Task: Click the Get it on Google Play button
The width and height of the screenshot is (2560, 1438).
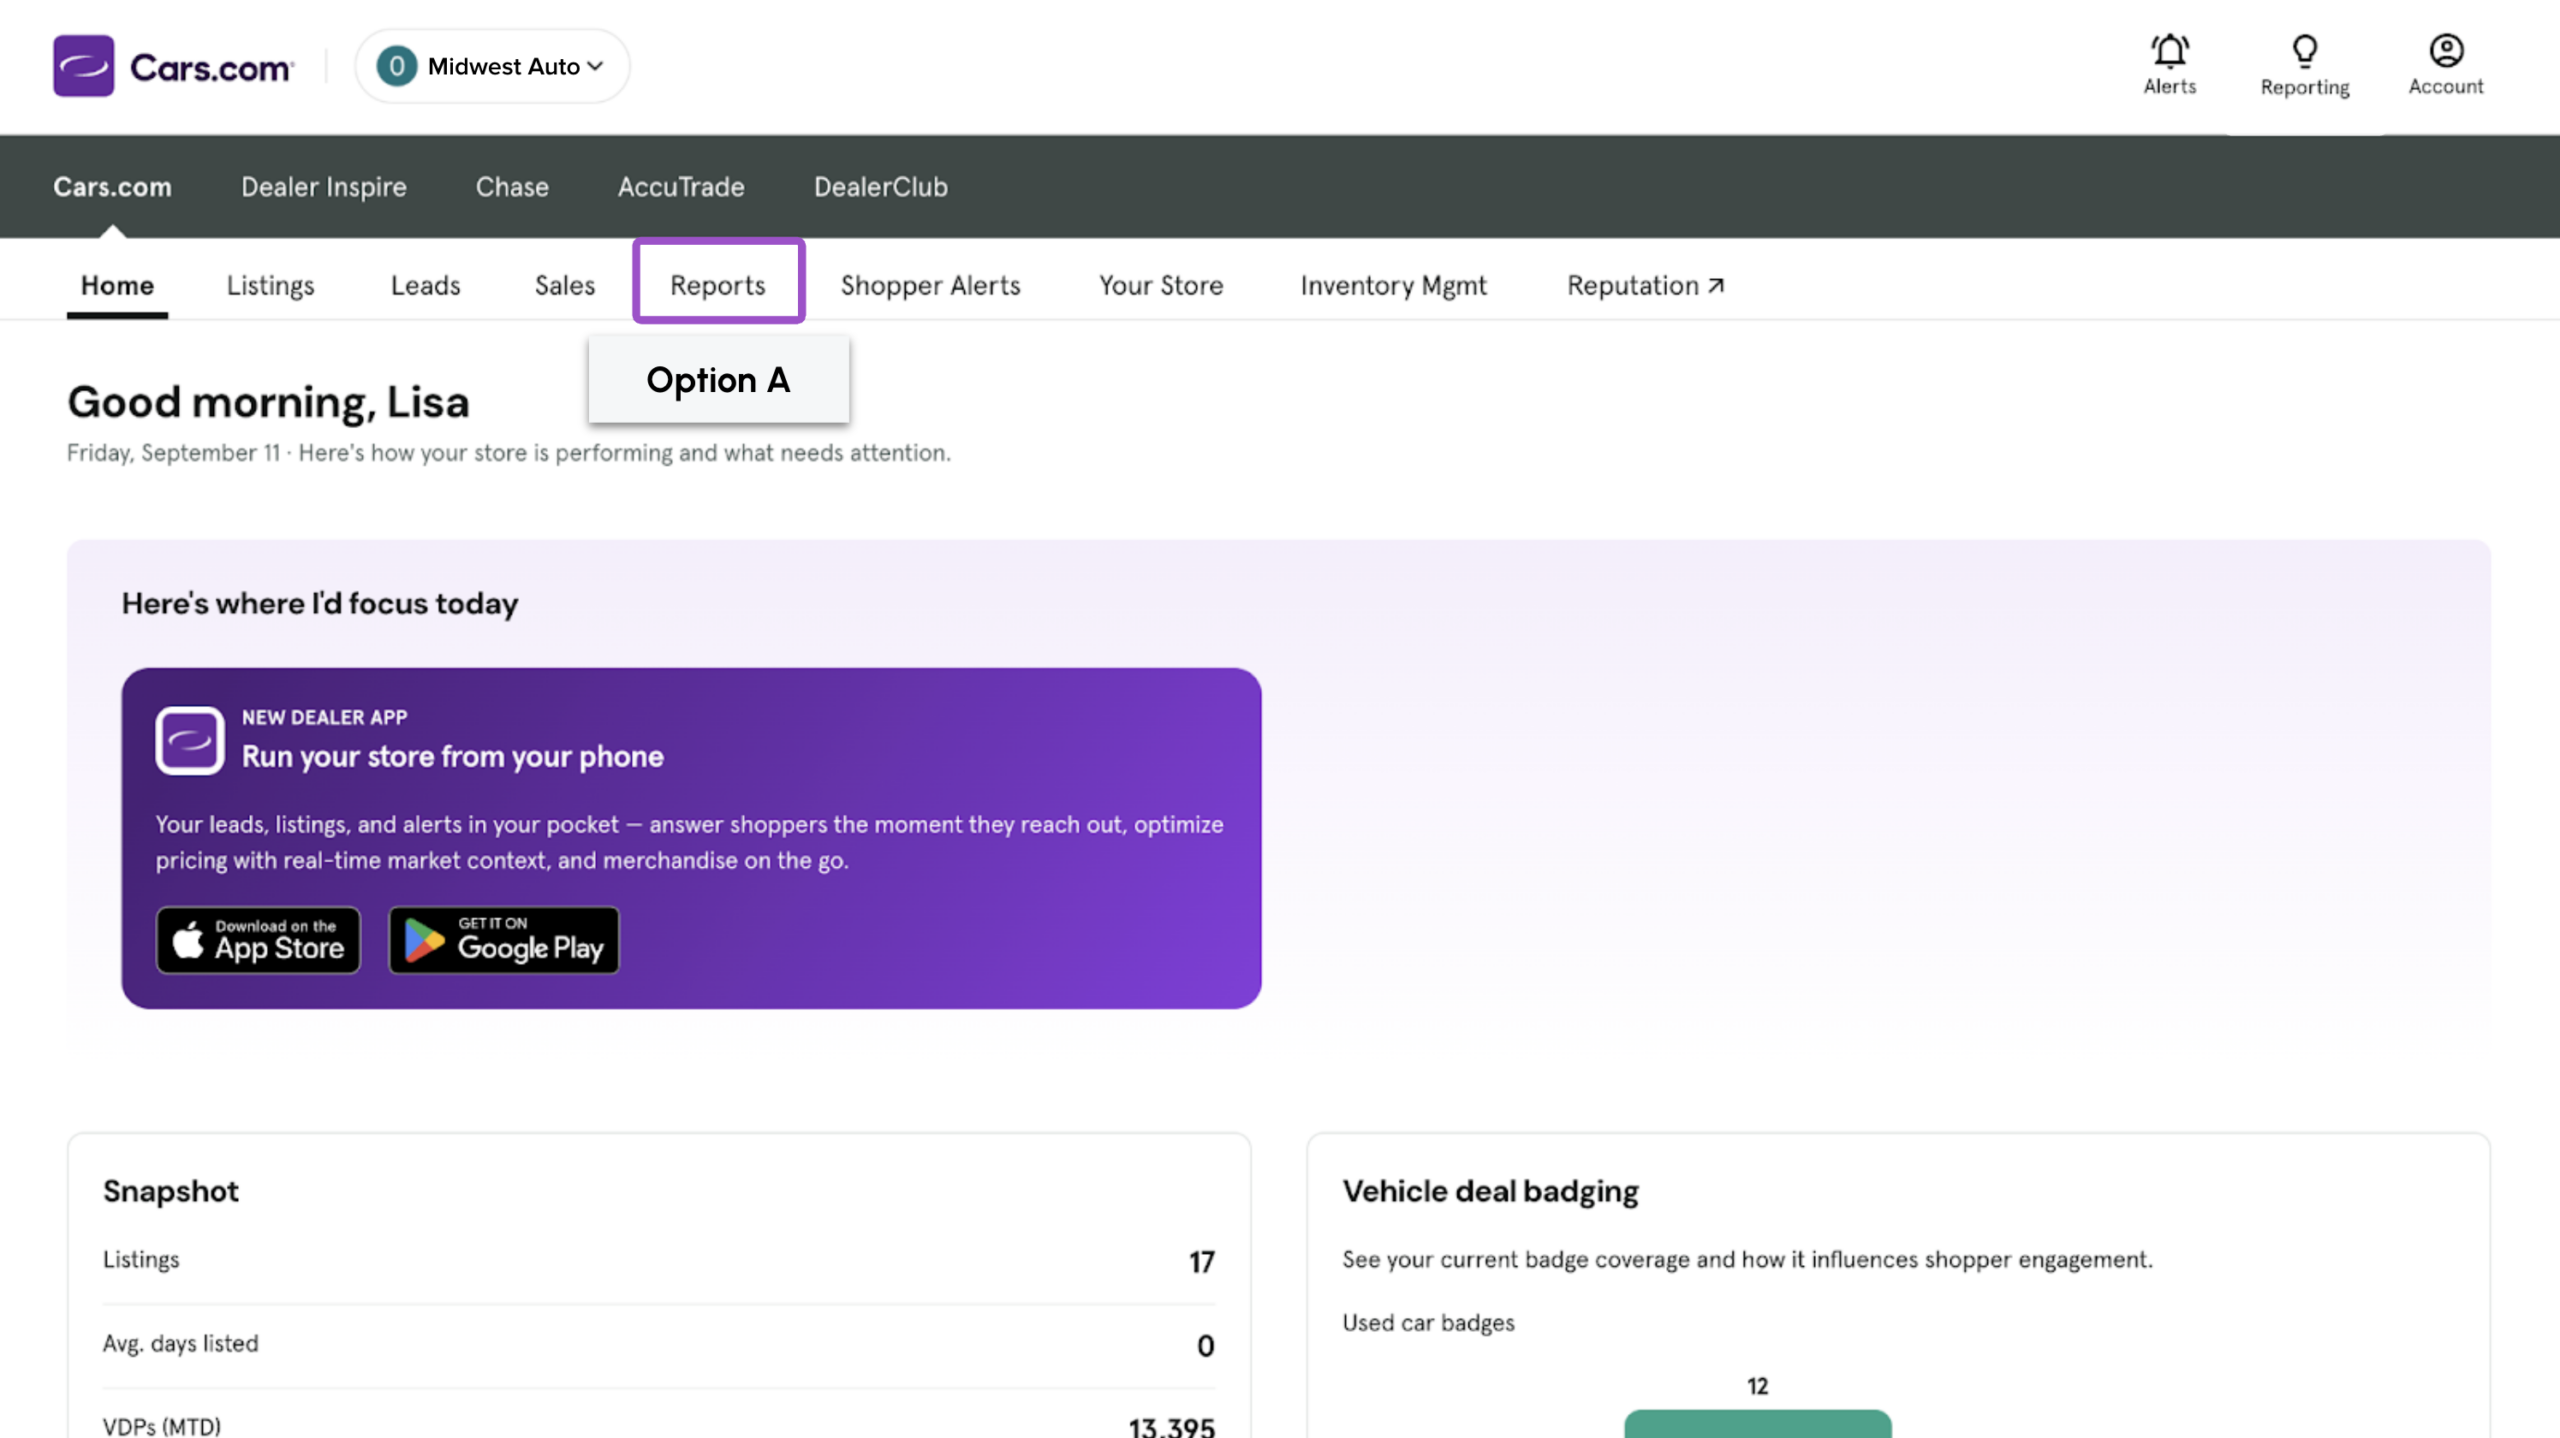Action: tap(504, 940)
